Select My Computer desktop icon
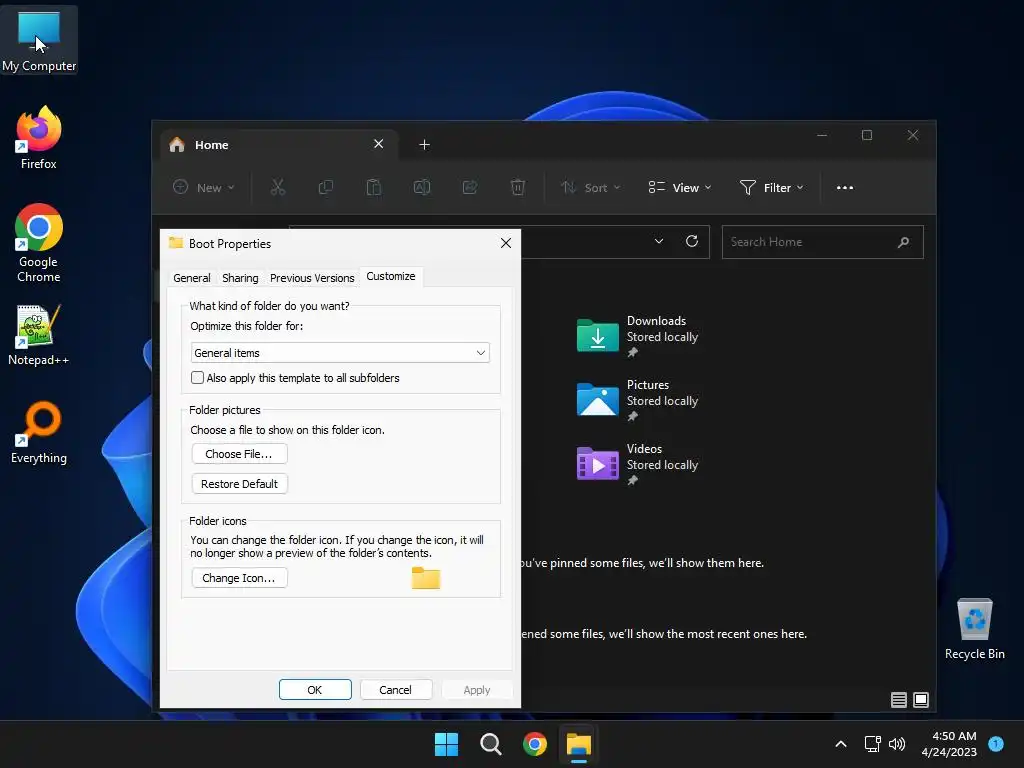This screenshot has width=1024, height=768. coord(39,40)
